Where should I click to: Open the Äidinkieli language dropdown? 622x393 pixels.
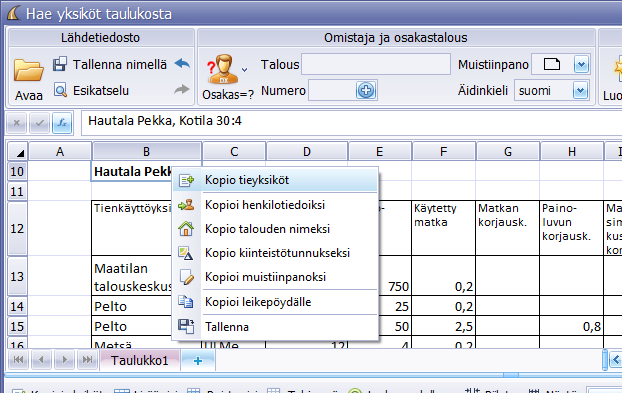(580, 90)
